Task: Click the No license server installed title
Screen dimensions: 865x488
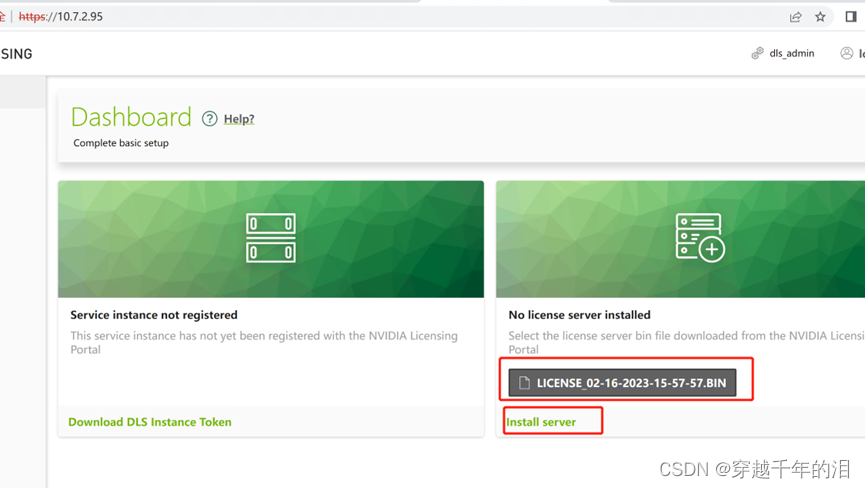Action: pyautogui.click(x=579, y=315)
